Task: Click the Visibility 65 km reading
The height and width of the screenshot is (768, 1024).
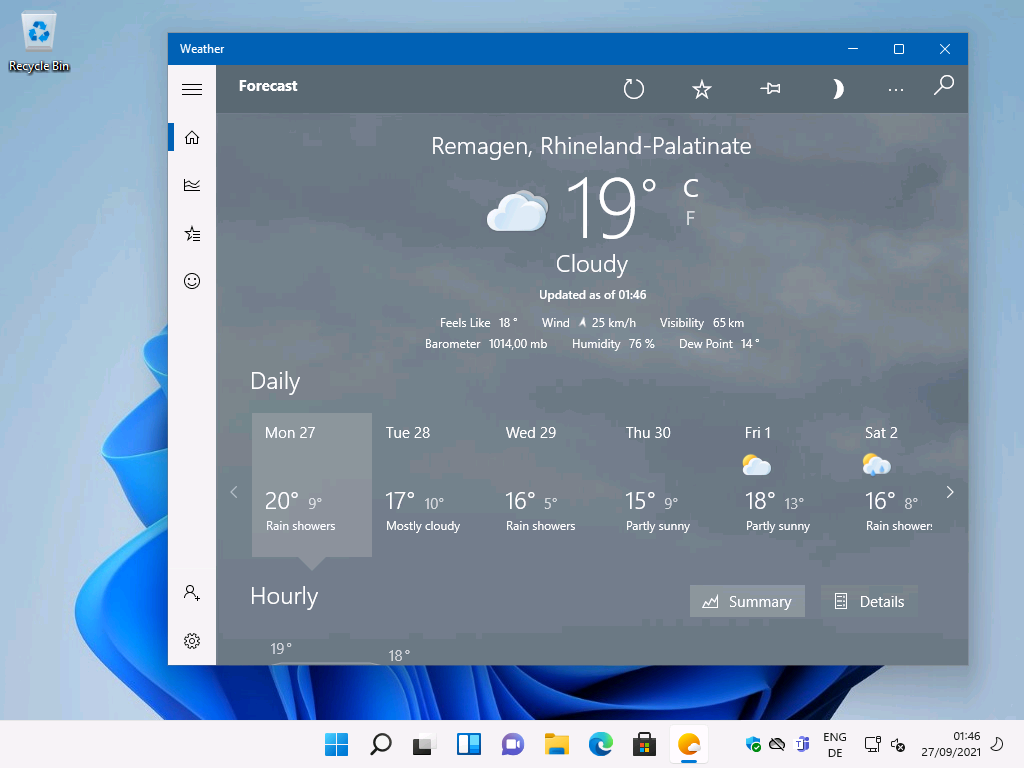Action: click(701, 323)
